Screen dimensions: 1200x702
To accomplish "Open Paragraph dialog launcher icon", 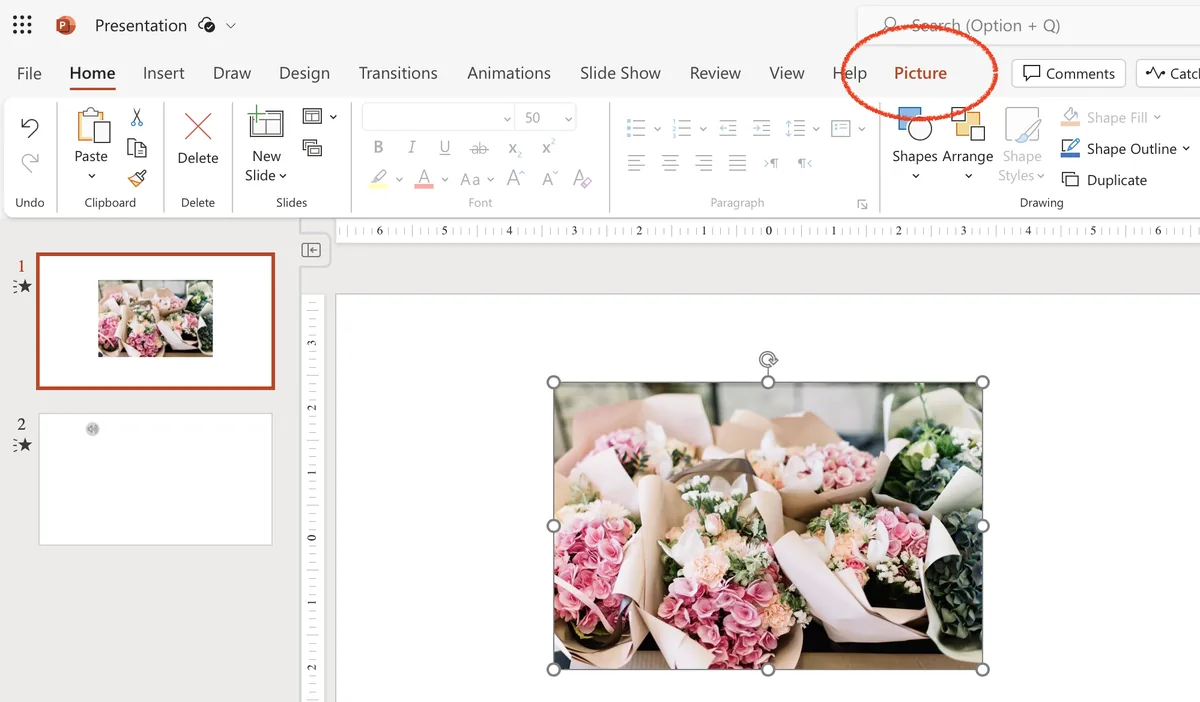I will 862,205.
